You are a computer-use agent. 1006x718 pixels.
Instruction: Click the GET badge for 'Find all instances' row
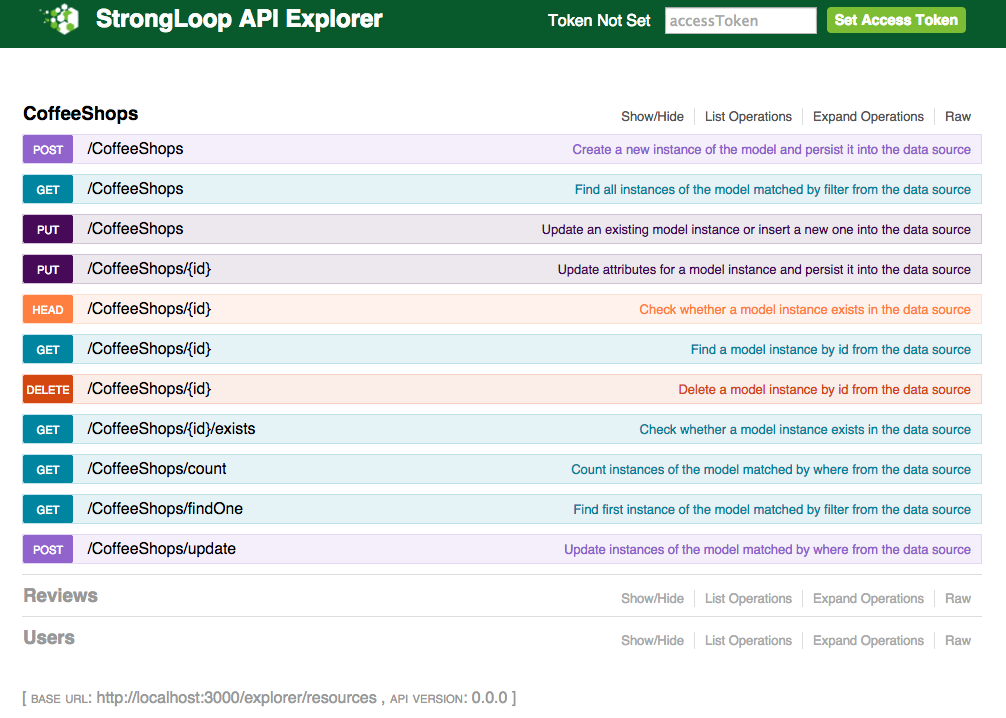[48, 189]
